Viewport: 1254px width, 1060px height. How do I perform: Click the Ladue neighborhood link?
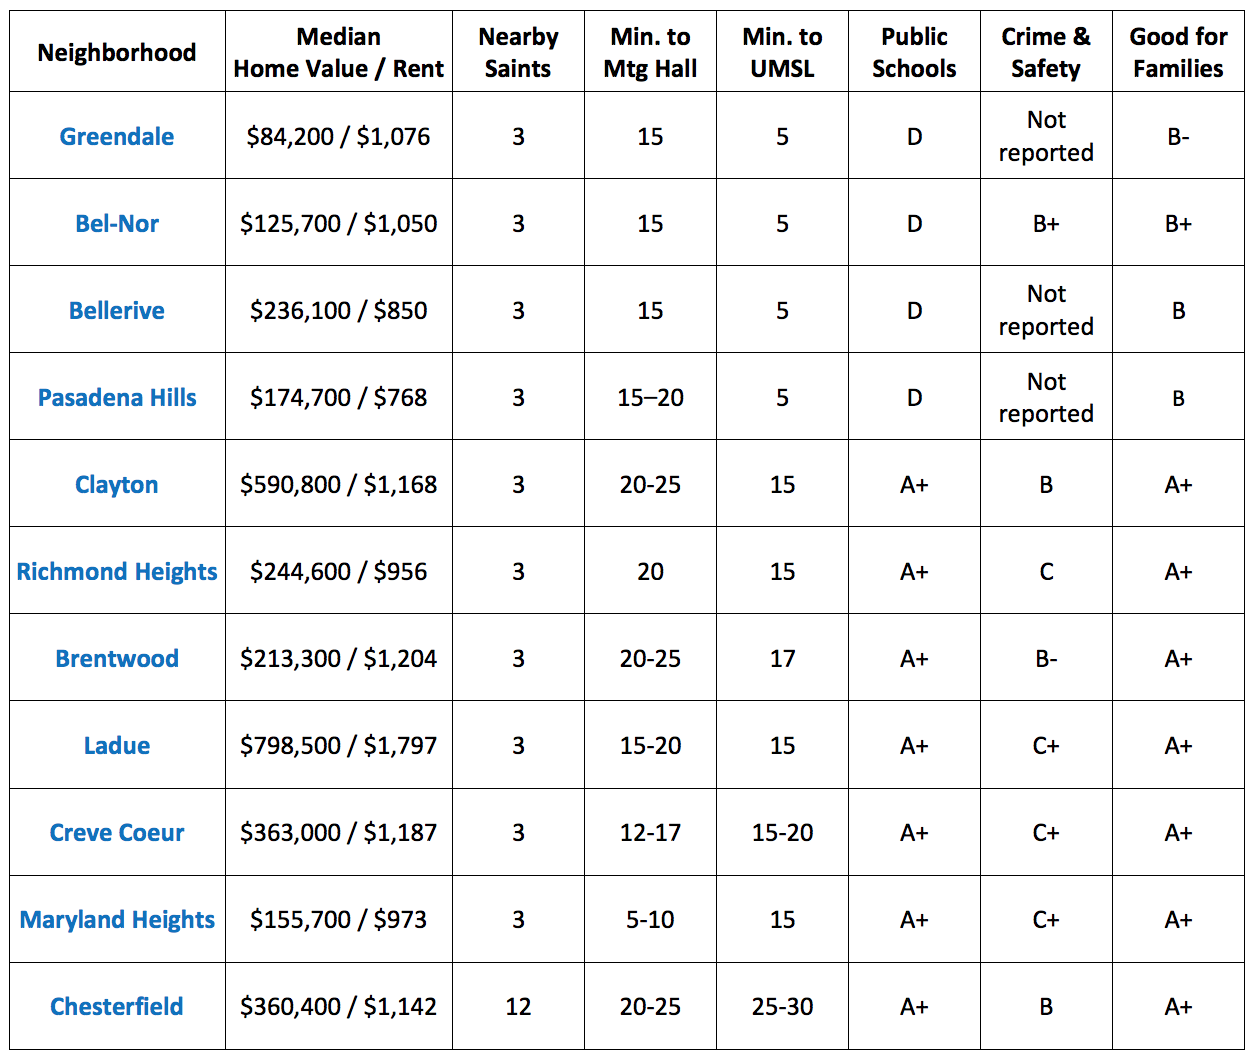[x=117, y=746]
